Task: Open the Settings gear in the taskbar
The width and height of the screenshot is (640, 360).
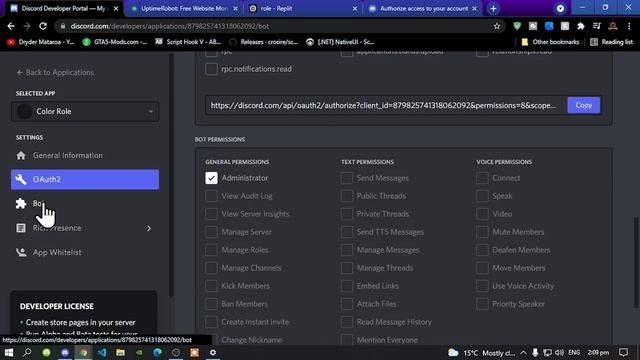Action: click(x=213, y=352)
